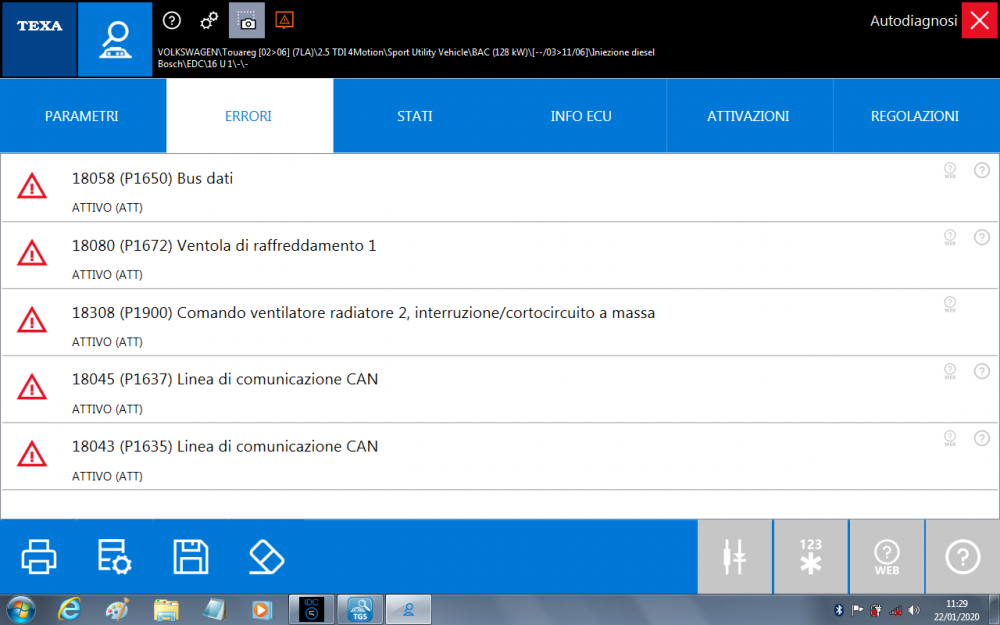
Task: Open the report settings icon
Action: 114,557
